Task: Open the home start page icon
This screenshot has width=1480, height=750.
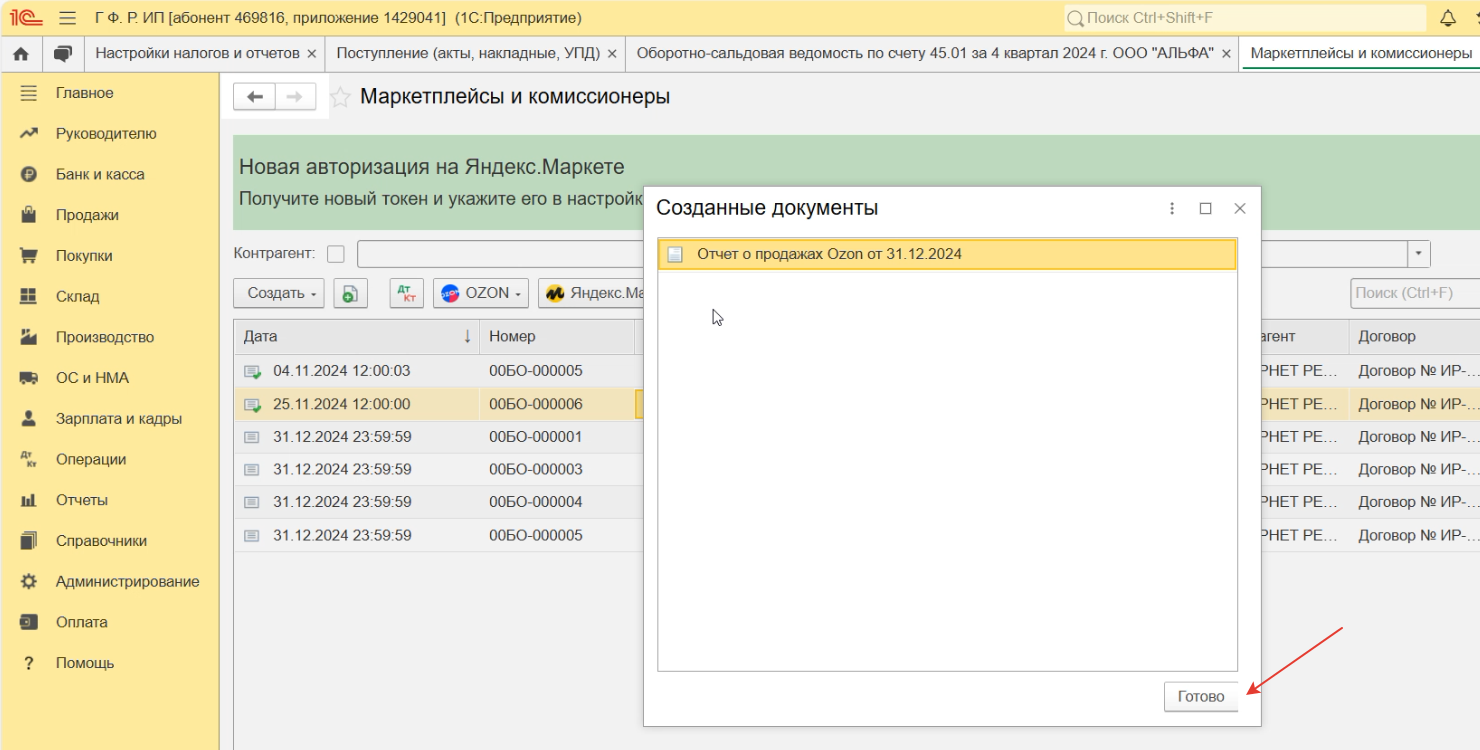Action: point(21,53)
